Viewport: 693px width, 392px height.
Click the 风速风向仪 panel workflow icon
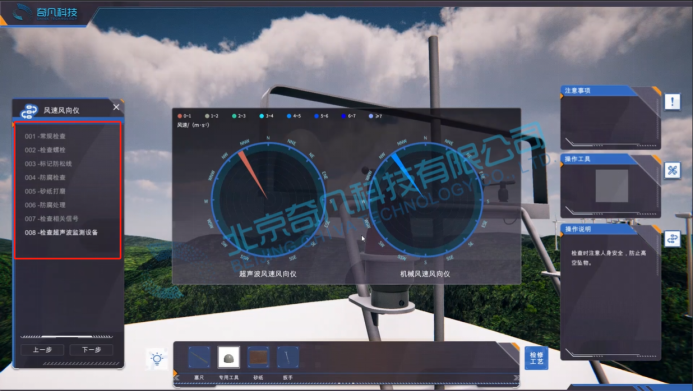29,110
